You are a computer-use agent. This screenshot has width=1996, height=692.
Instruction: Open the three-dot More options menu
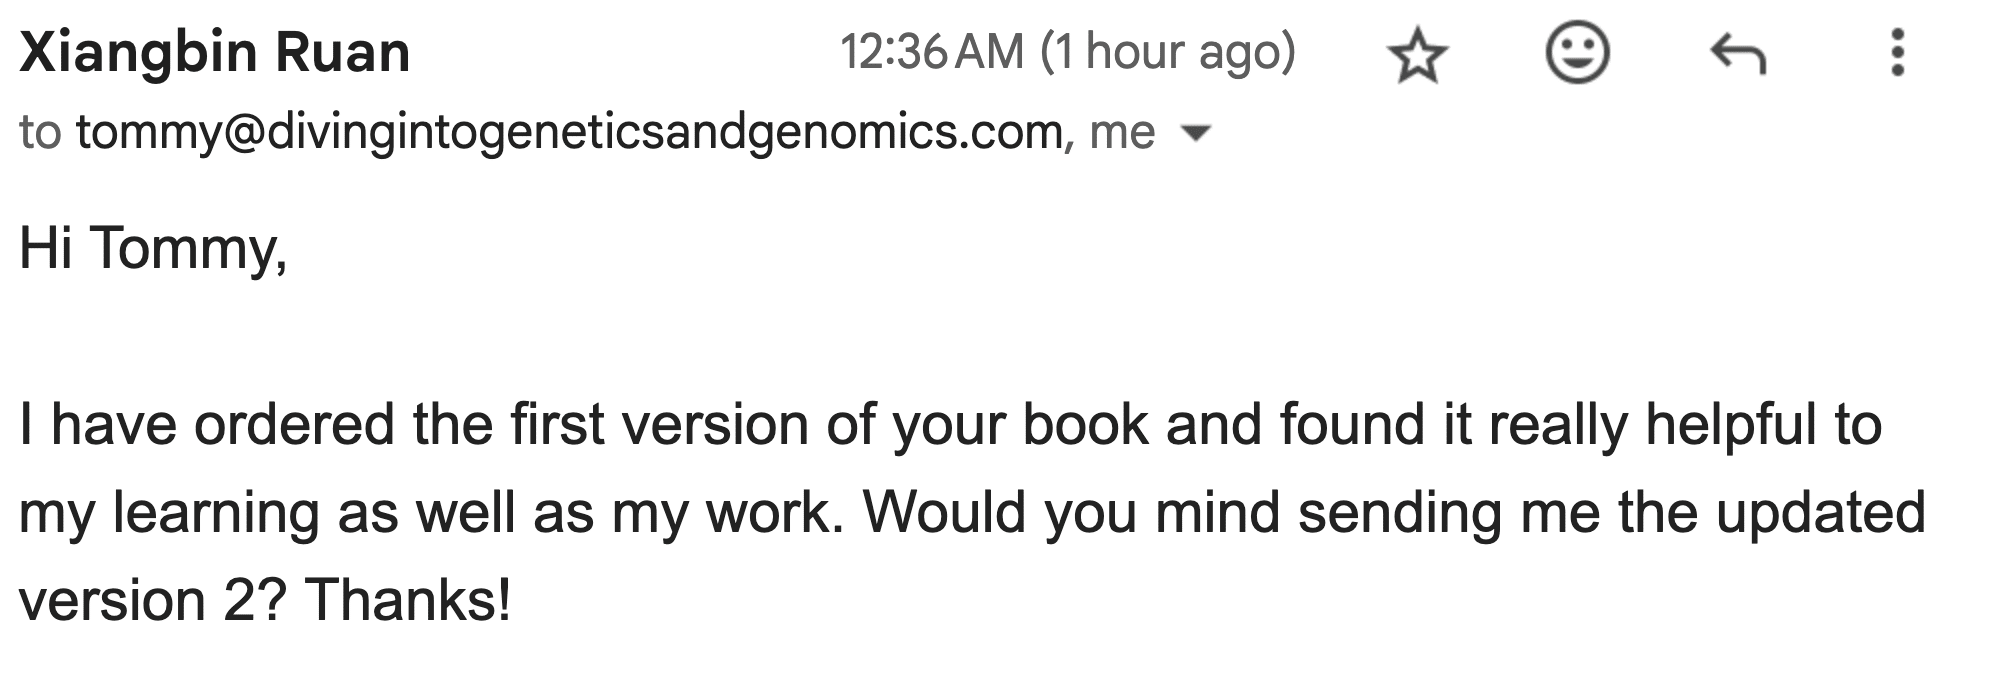click(x=1897, y=53)
